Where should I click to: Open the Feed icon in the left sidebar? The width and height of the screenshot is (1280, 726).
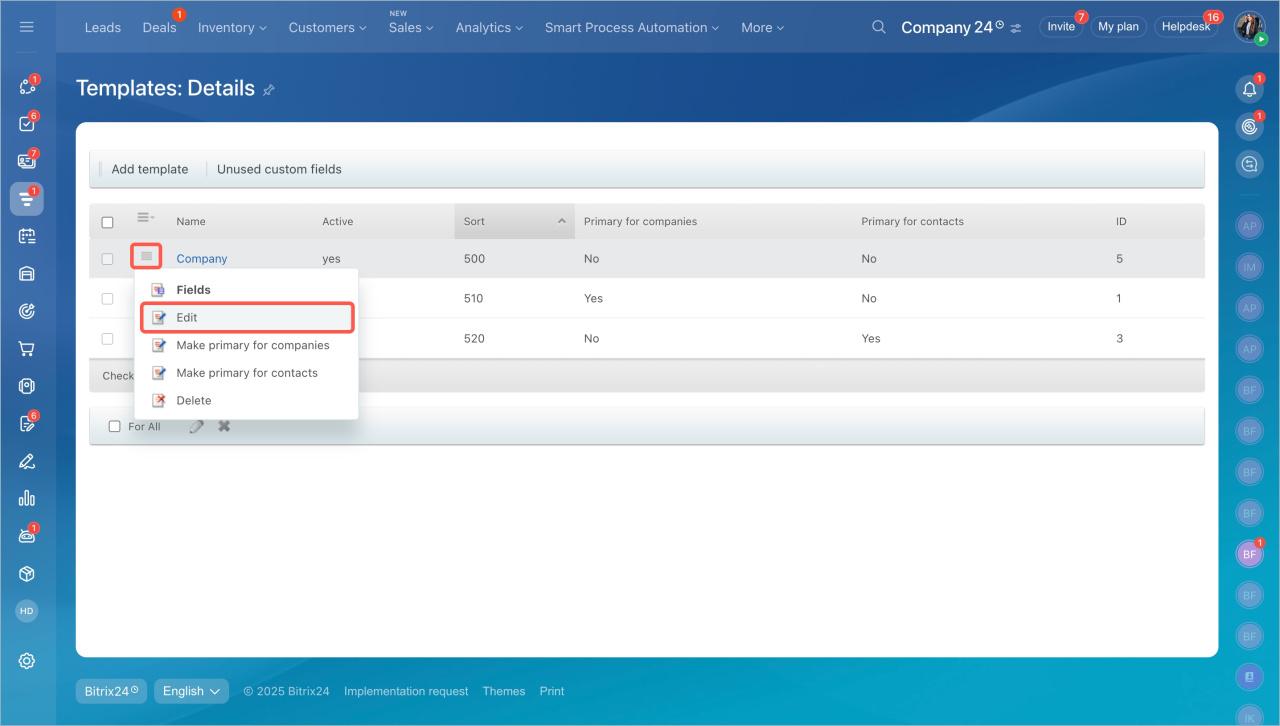point(27,87)
